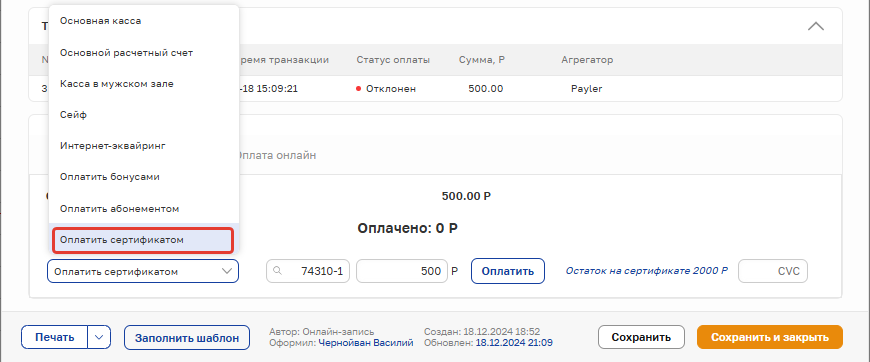Viewport: 870px width, 362px height.
Task: Click the Оплатить button
Action: (508, 272)
